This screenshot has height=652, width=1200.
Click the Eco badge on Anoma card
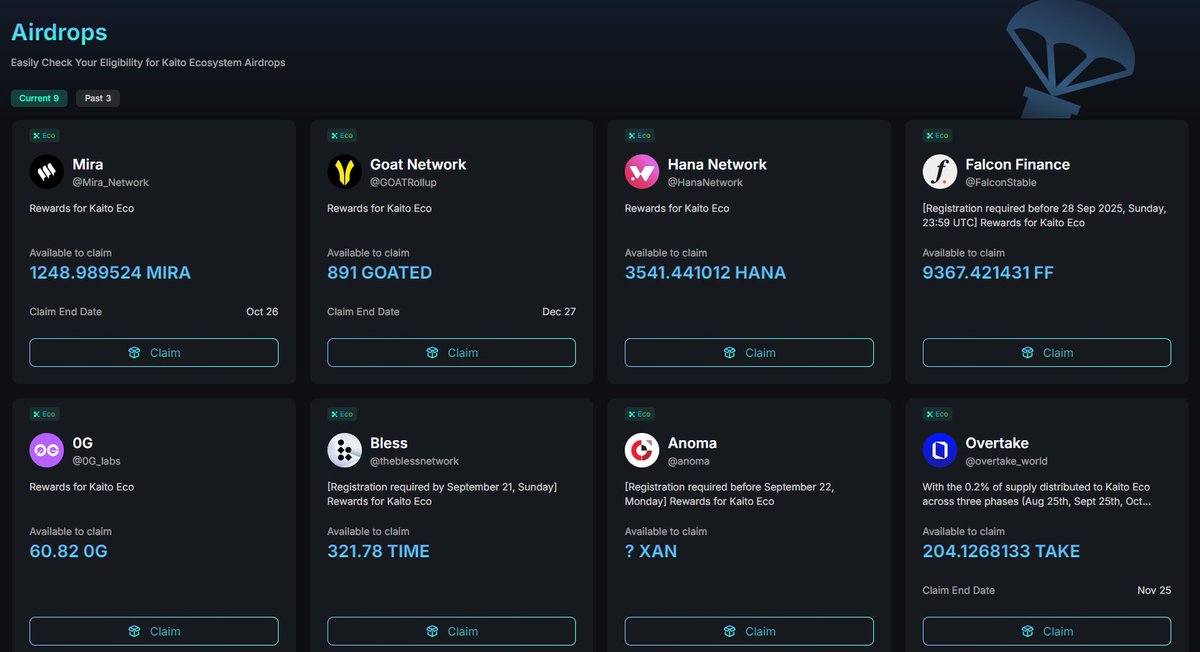640,414
